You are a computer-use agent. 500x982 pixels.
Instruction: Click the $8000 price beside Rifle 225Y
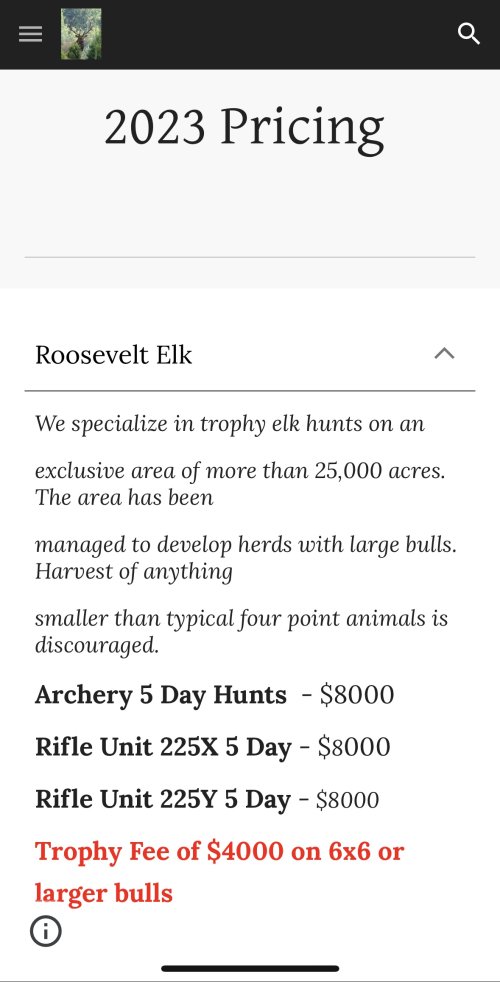tap(347, 800)
